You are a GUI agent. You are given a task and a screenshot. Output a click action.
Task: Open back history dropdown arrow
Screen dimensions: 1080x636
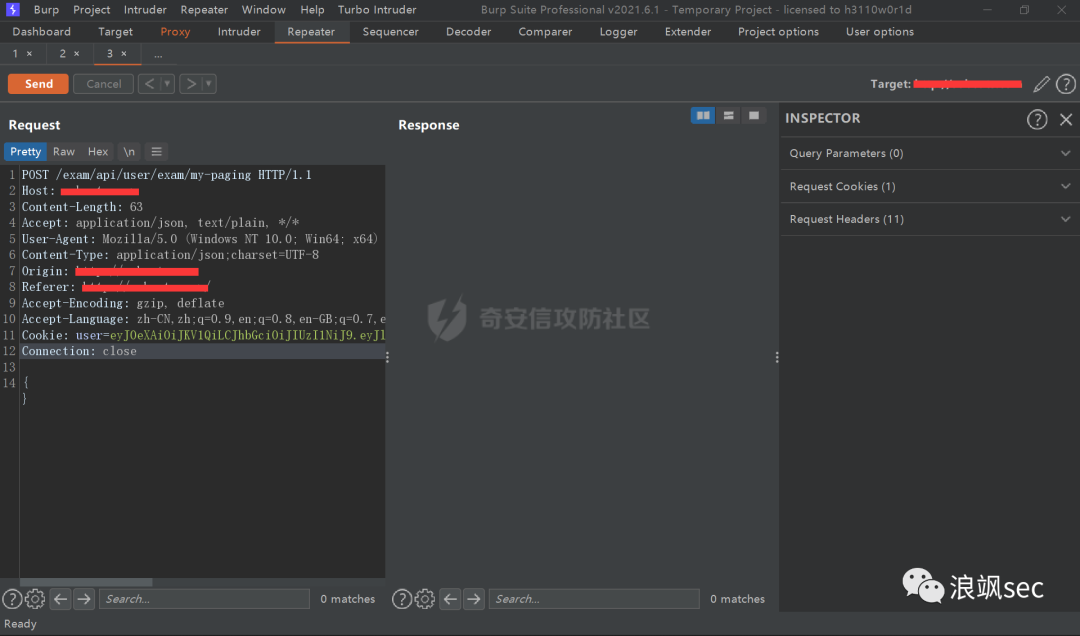pos(167,84)
